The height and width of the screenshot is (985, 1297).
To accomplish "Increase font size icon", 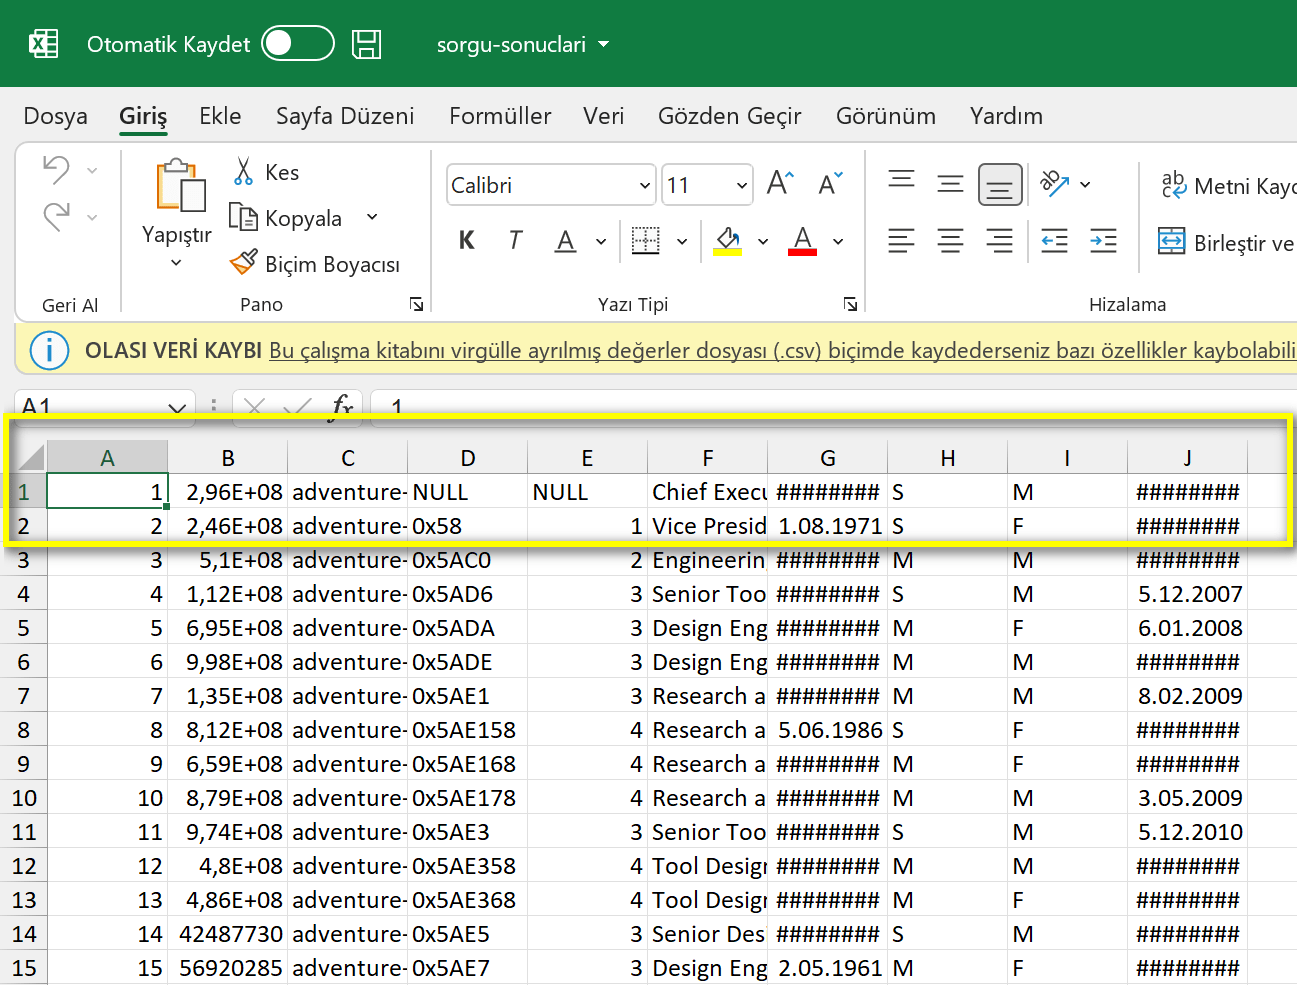I will (780, 184).
